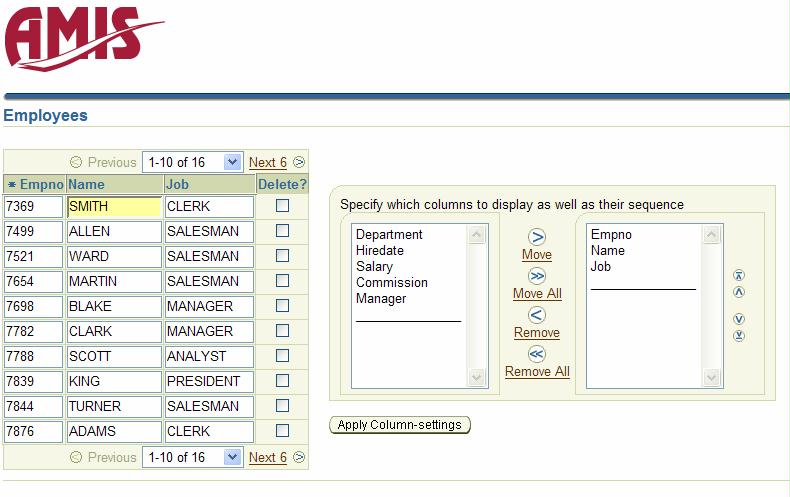Mark ADAMS row for deletion
The width and height of the screenshot is (790, 497).
(x=283, y=431)
